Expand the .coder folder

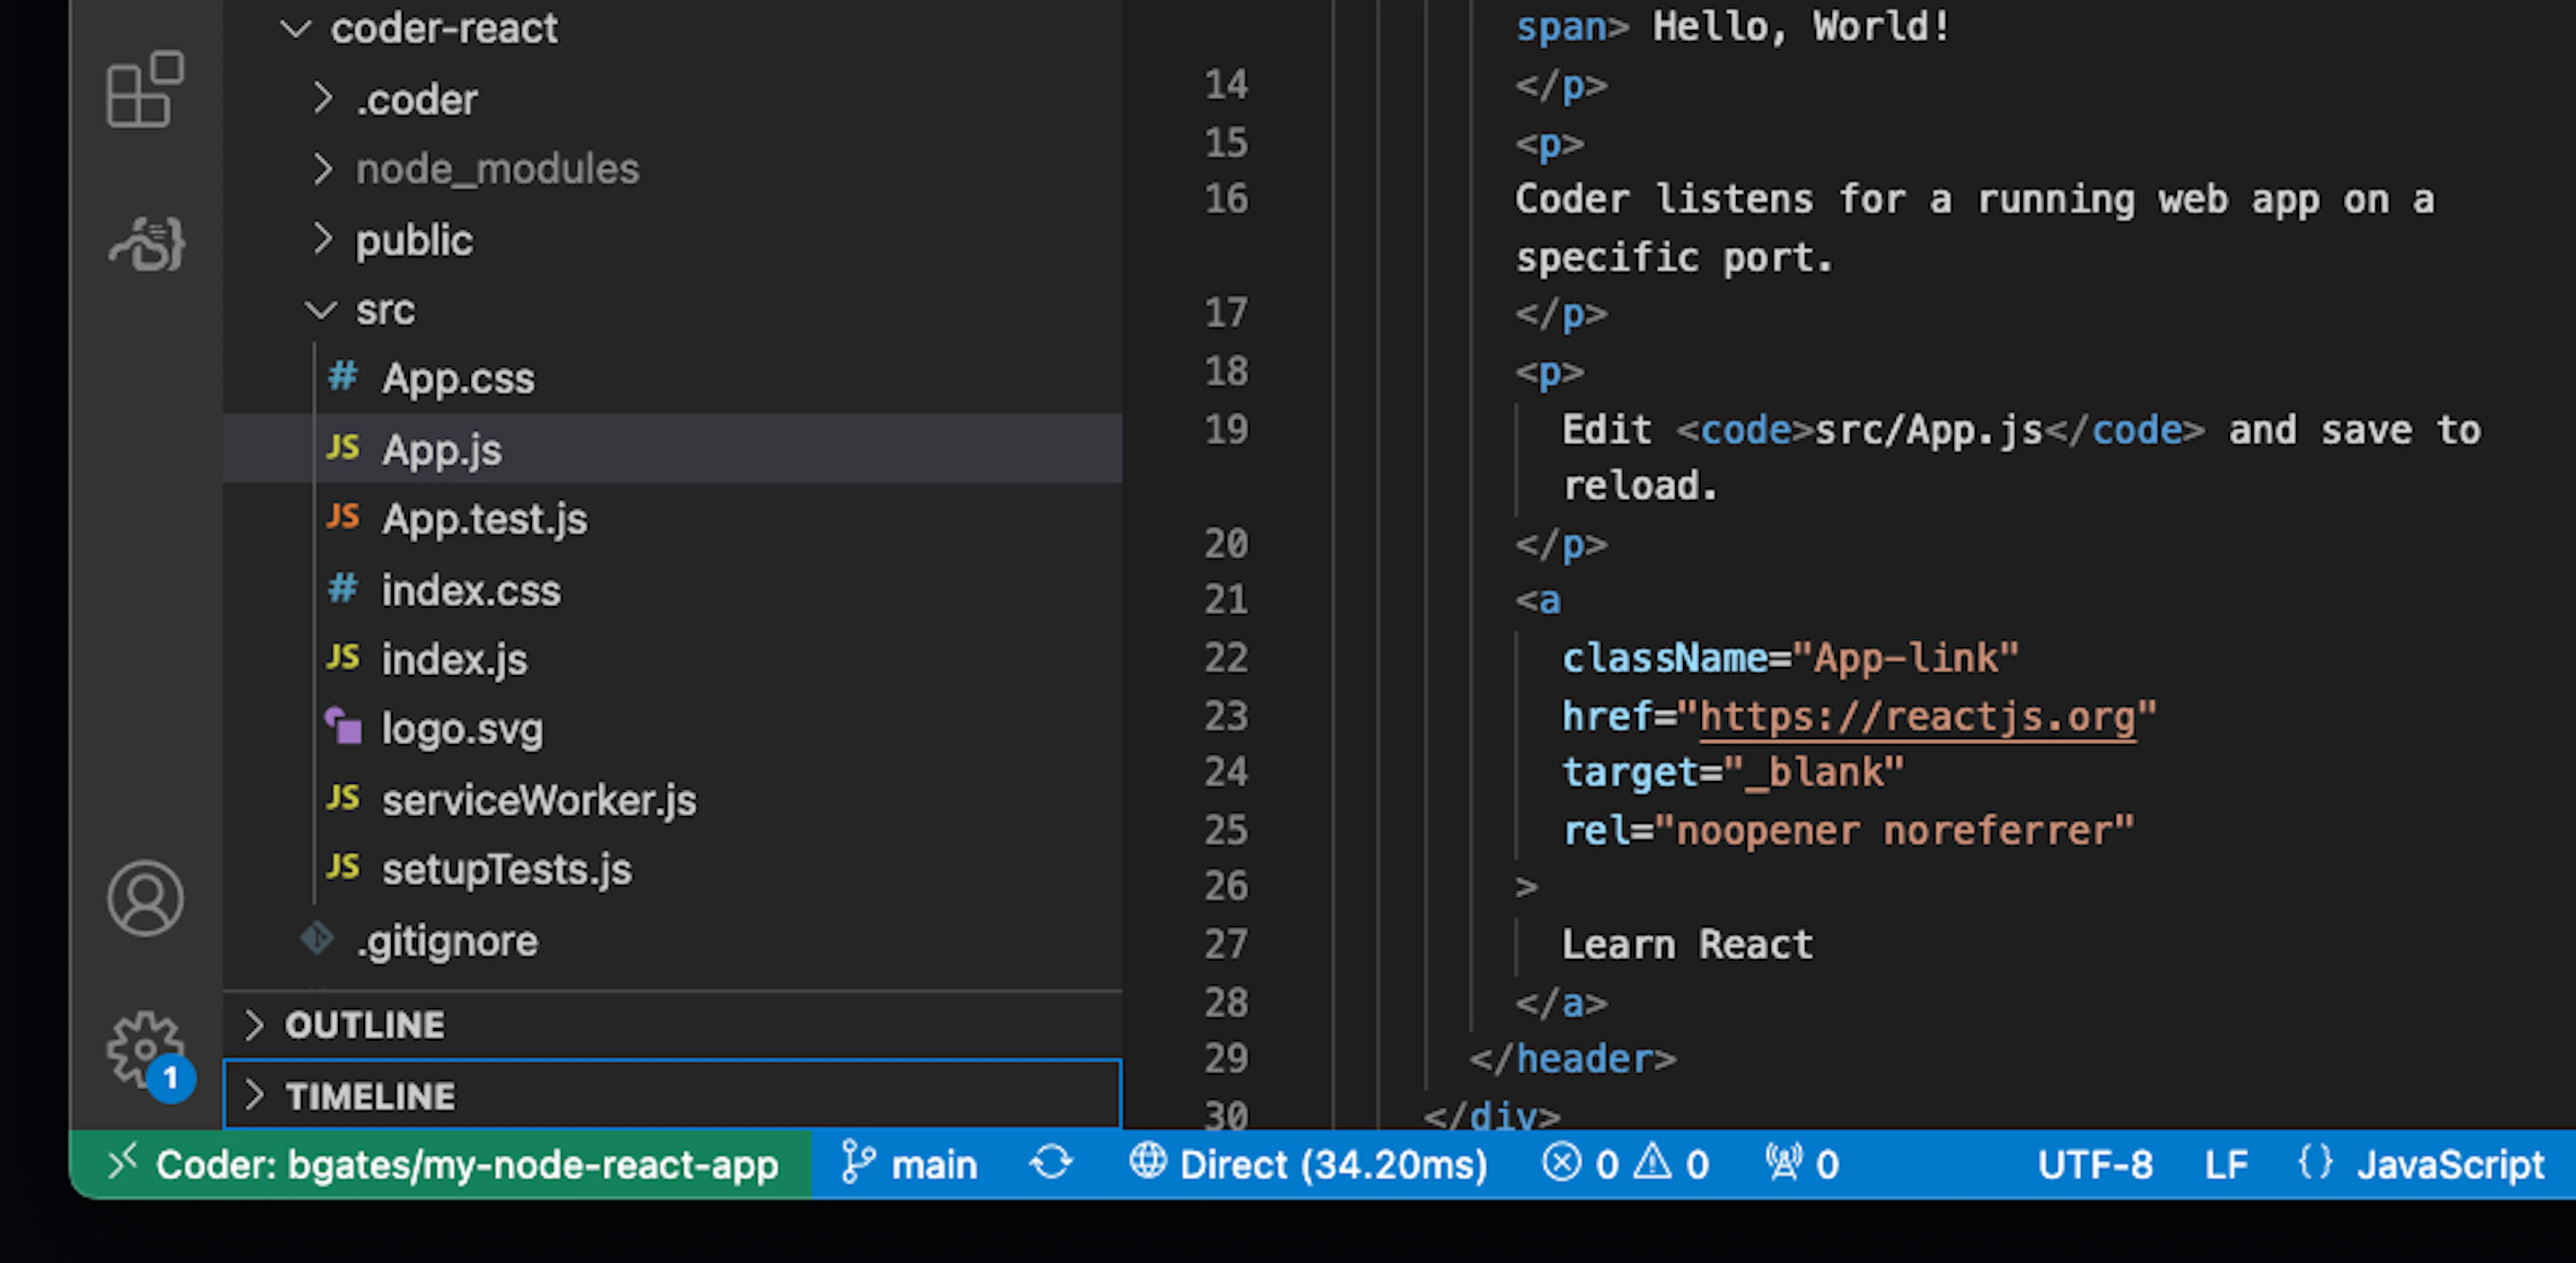[322, 98]
